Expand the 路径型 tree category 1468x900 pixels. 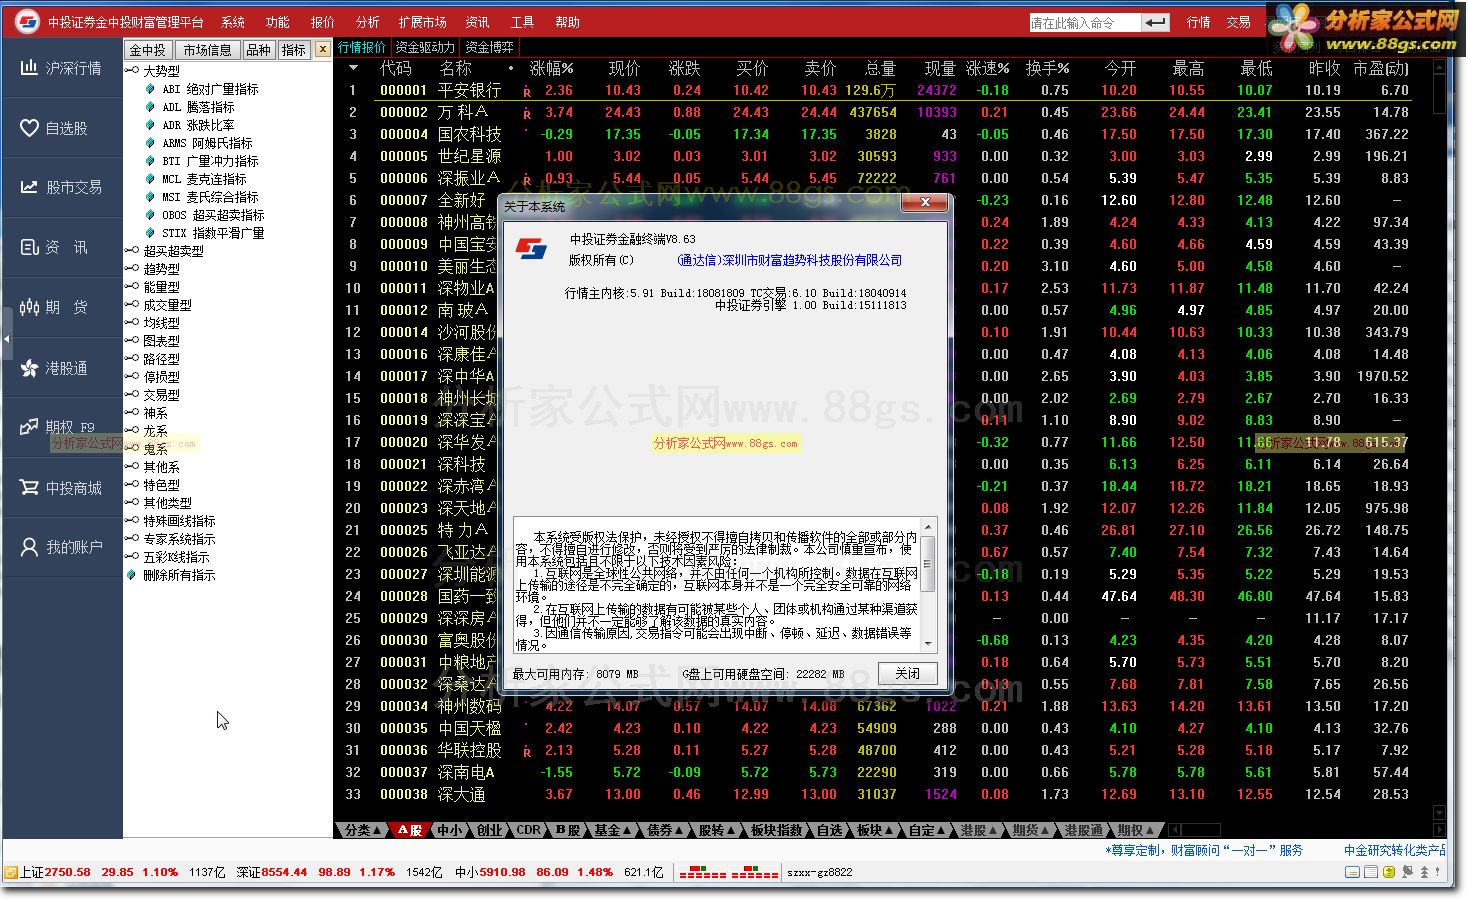click(x=132, y=359)
